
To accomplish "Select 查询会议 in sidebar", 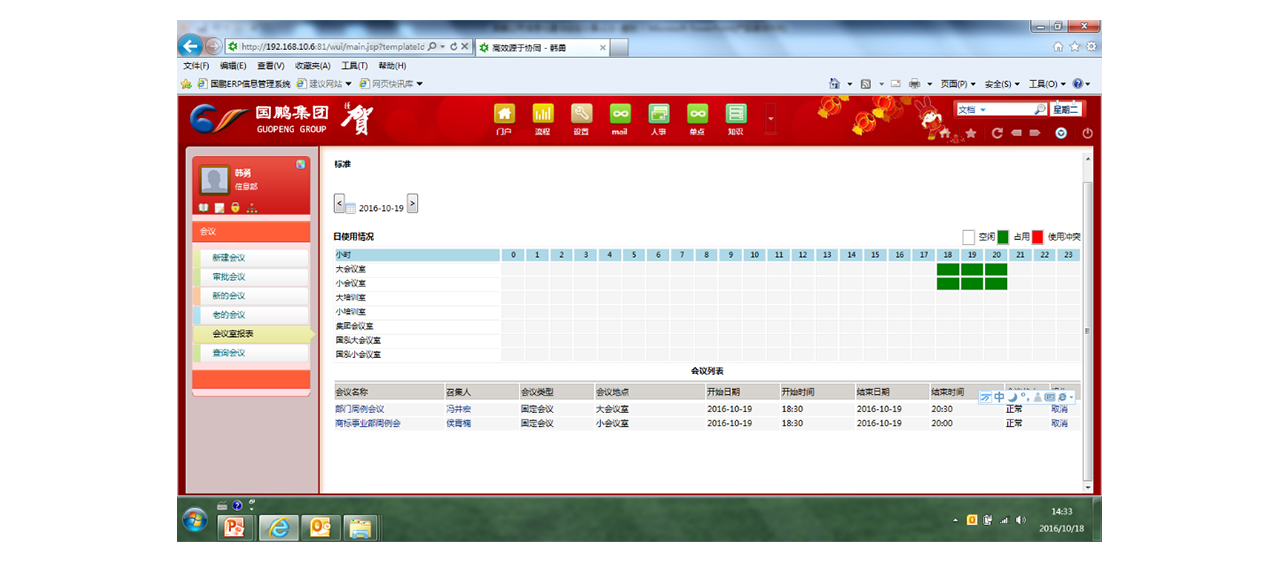I will 251,353.
